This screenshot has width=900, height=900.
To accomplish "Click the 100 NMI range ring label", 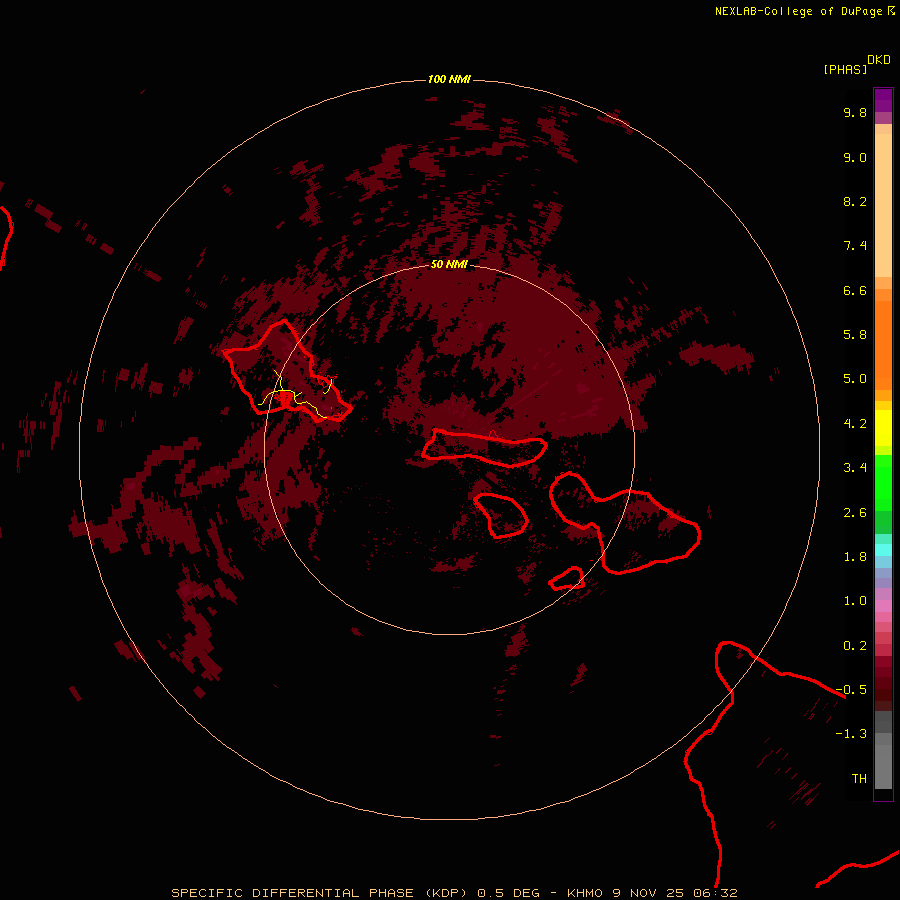I will (x=449, y=79).
